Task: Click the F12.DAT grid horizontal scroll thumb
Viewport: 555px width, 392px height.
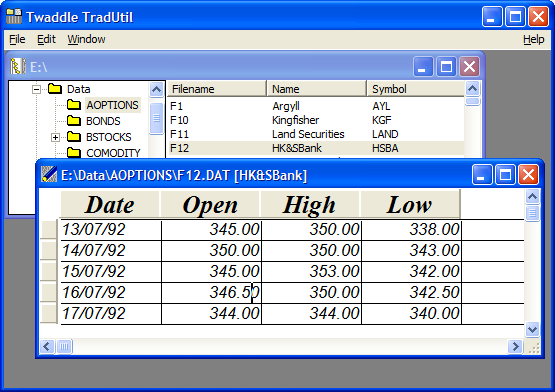Action: [64, 346]
